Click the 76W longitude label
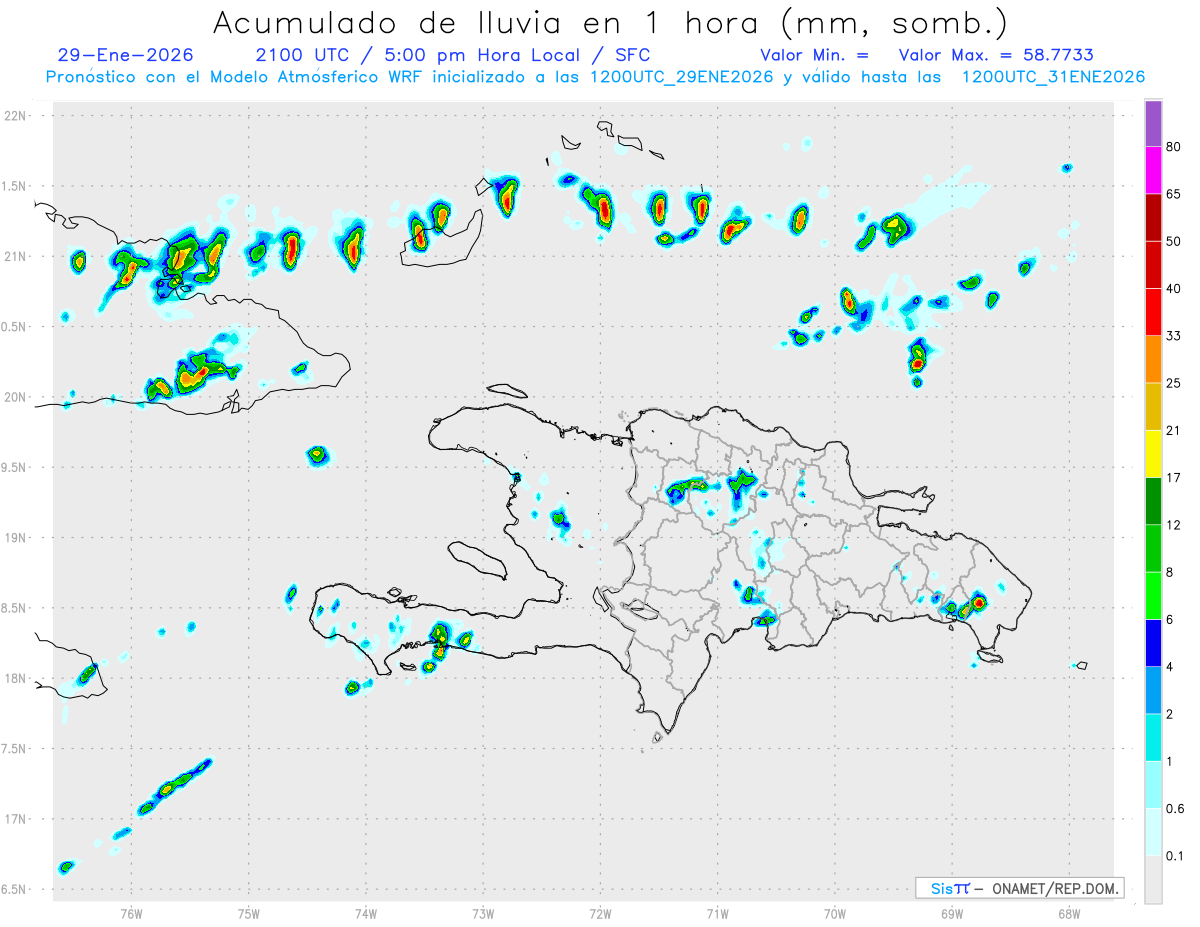The height and width of the screenshot is (927, 1200). click(131, 913)
